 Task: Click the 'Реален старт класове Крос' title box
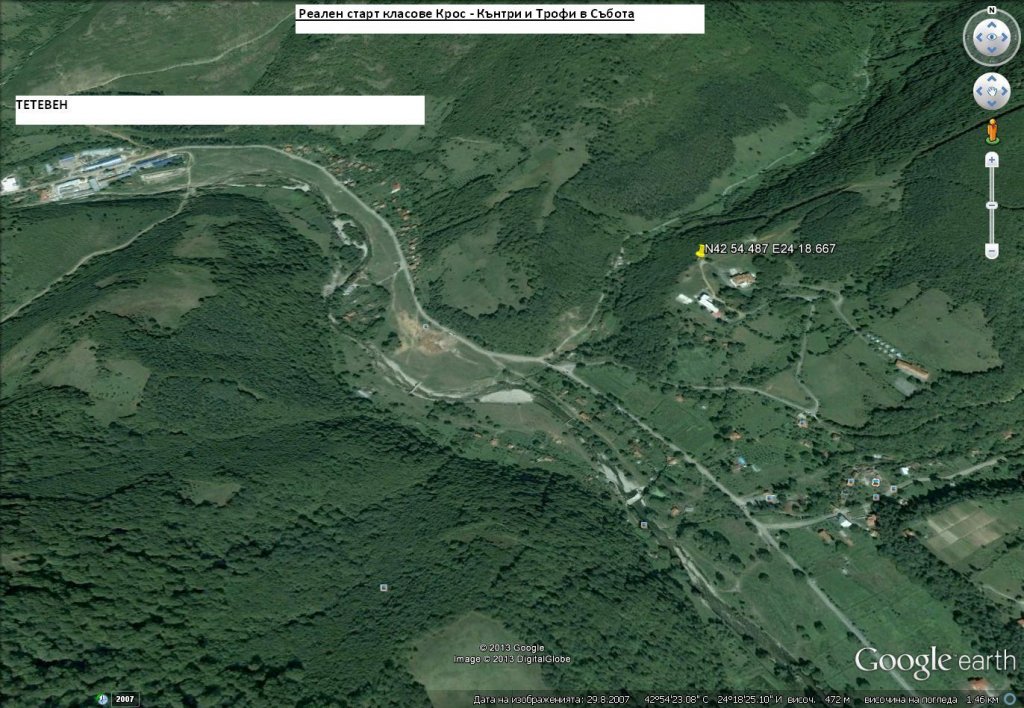point(500,19)
